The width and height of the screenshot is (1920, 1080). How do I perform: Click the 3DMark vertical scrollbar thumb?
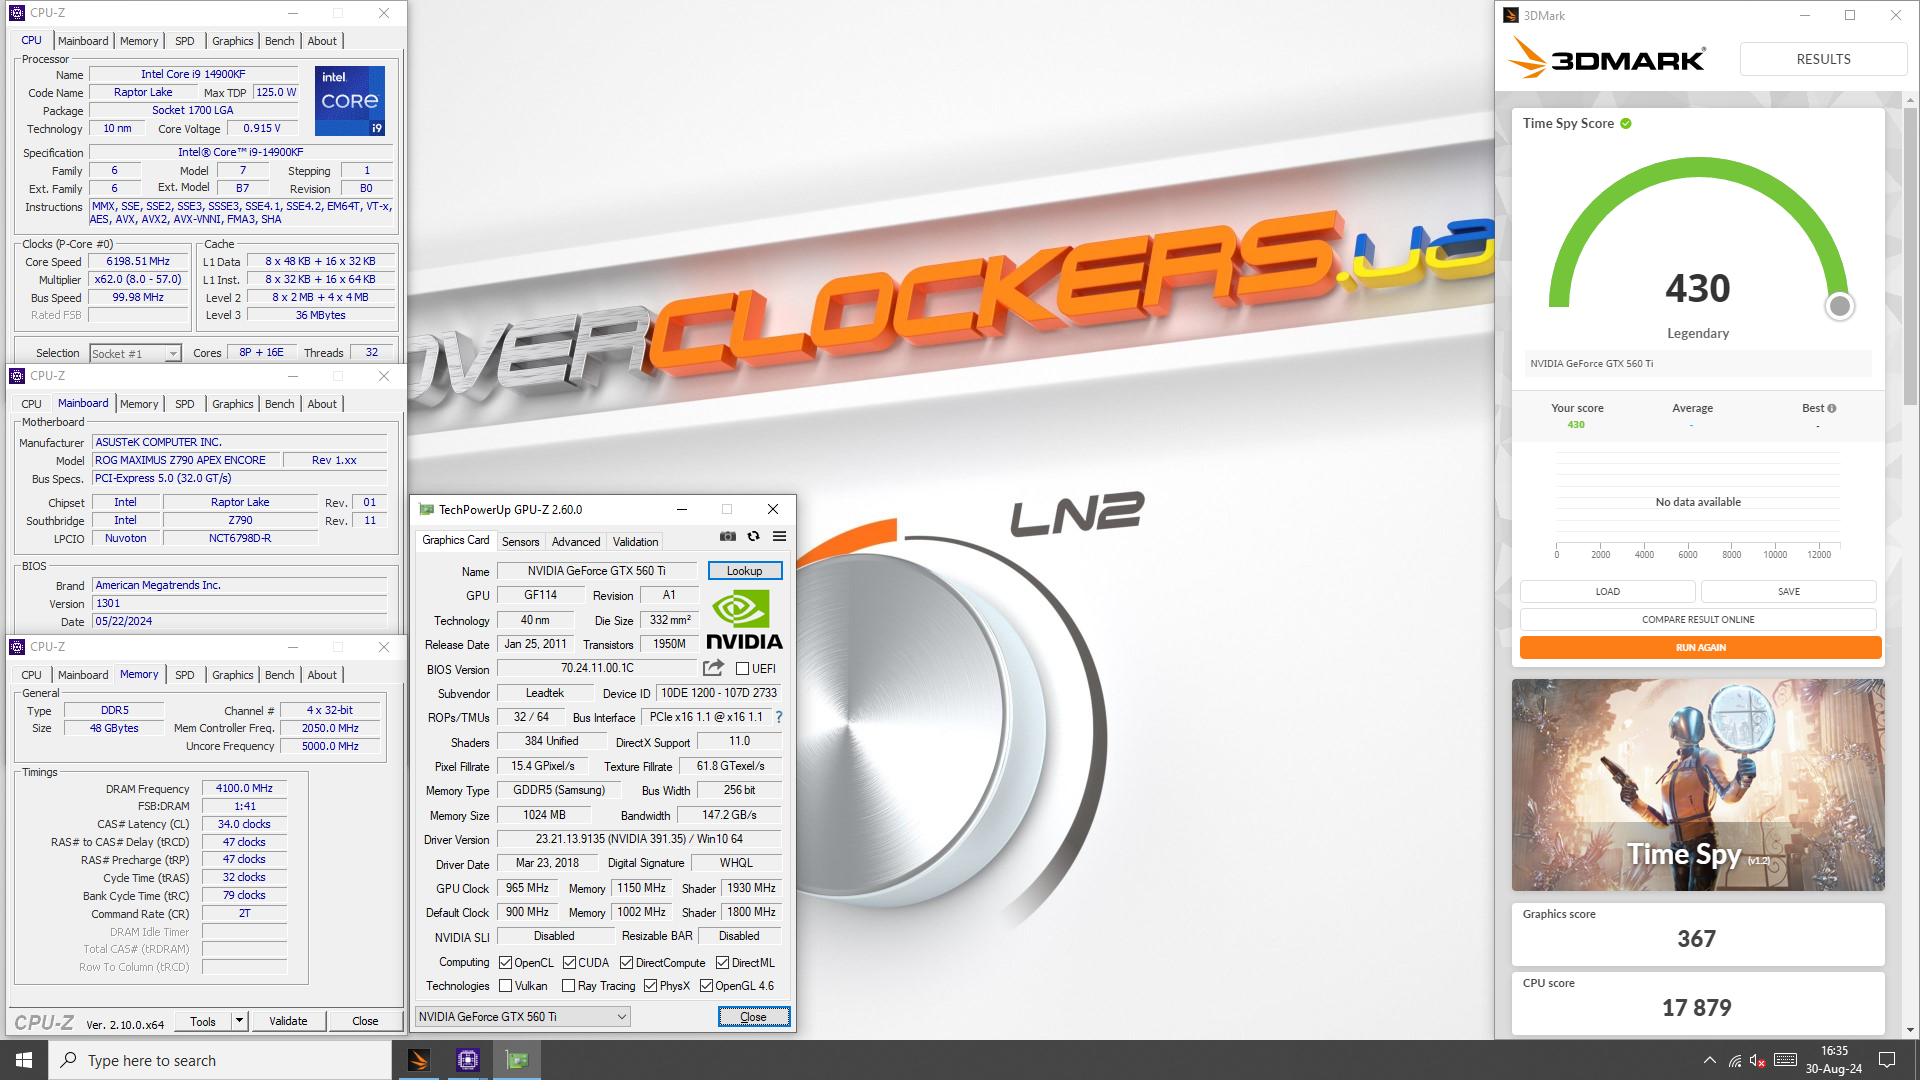pyautogui.click(x=1911, y=255)
